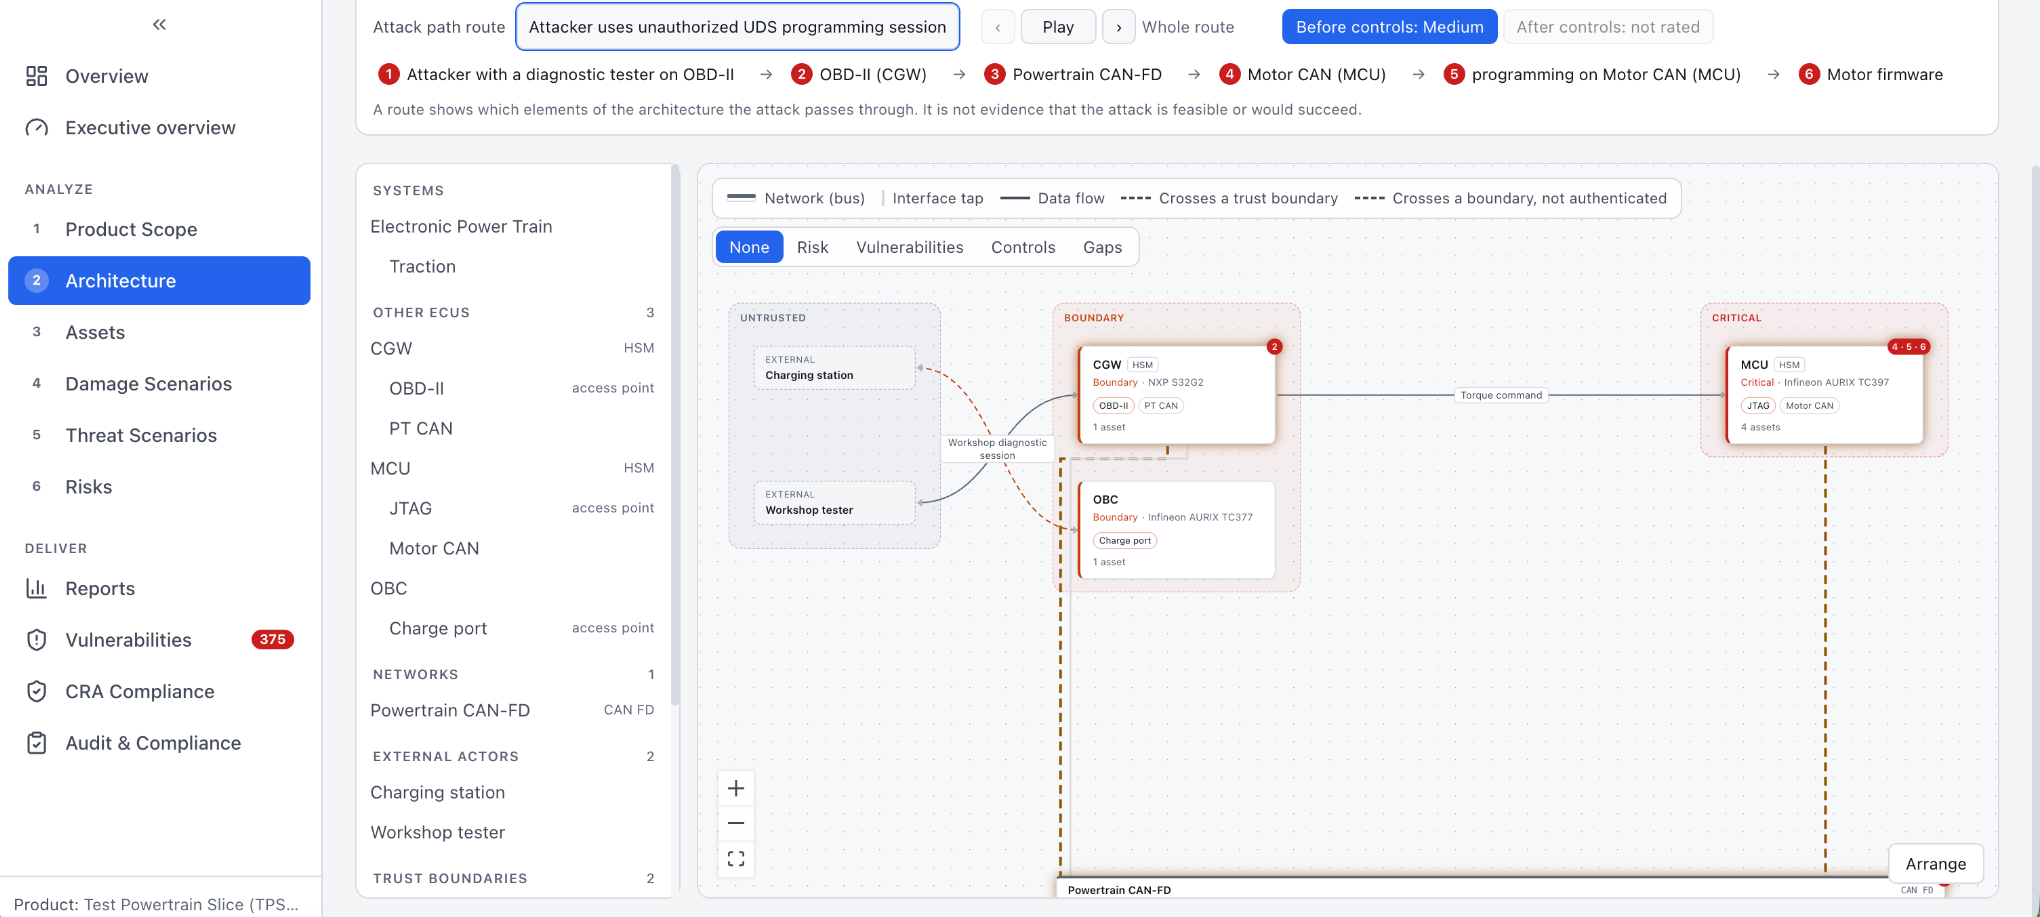2040x917 pixels.
Task: Select After controls: not rated toggle
Action: point(1608,27)
